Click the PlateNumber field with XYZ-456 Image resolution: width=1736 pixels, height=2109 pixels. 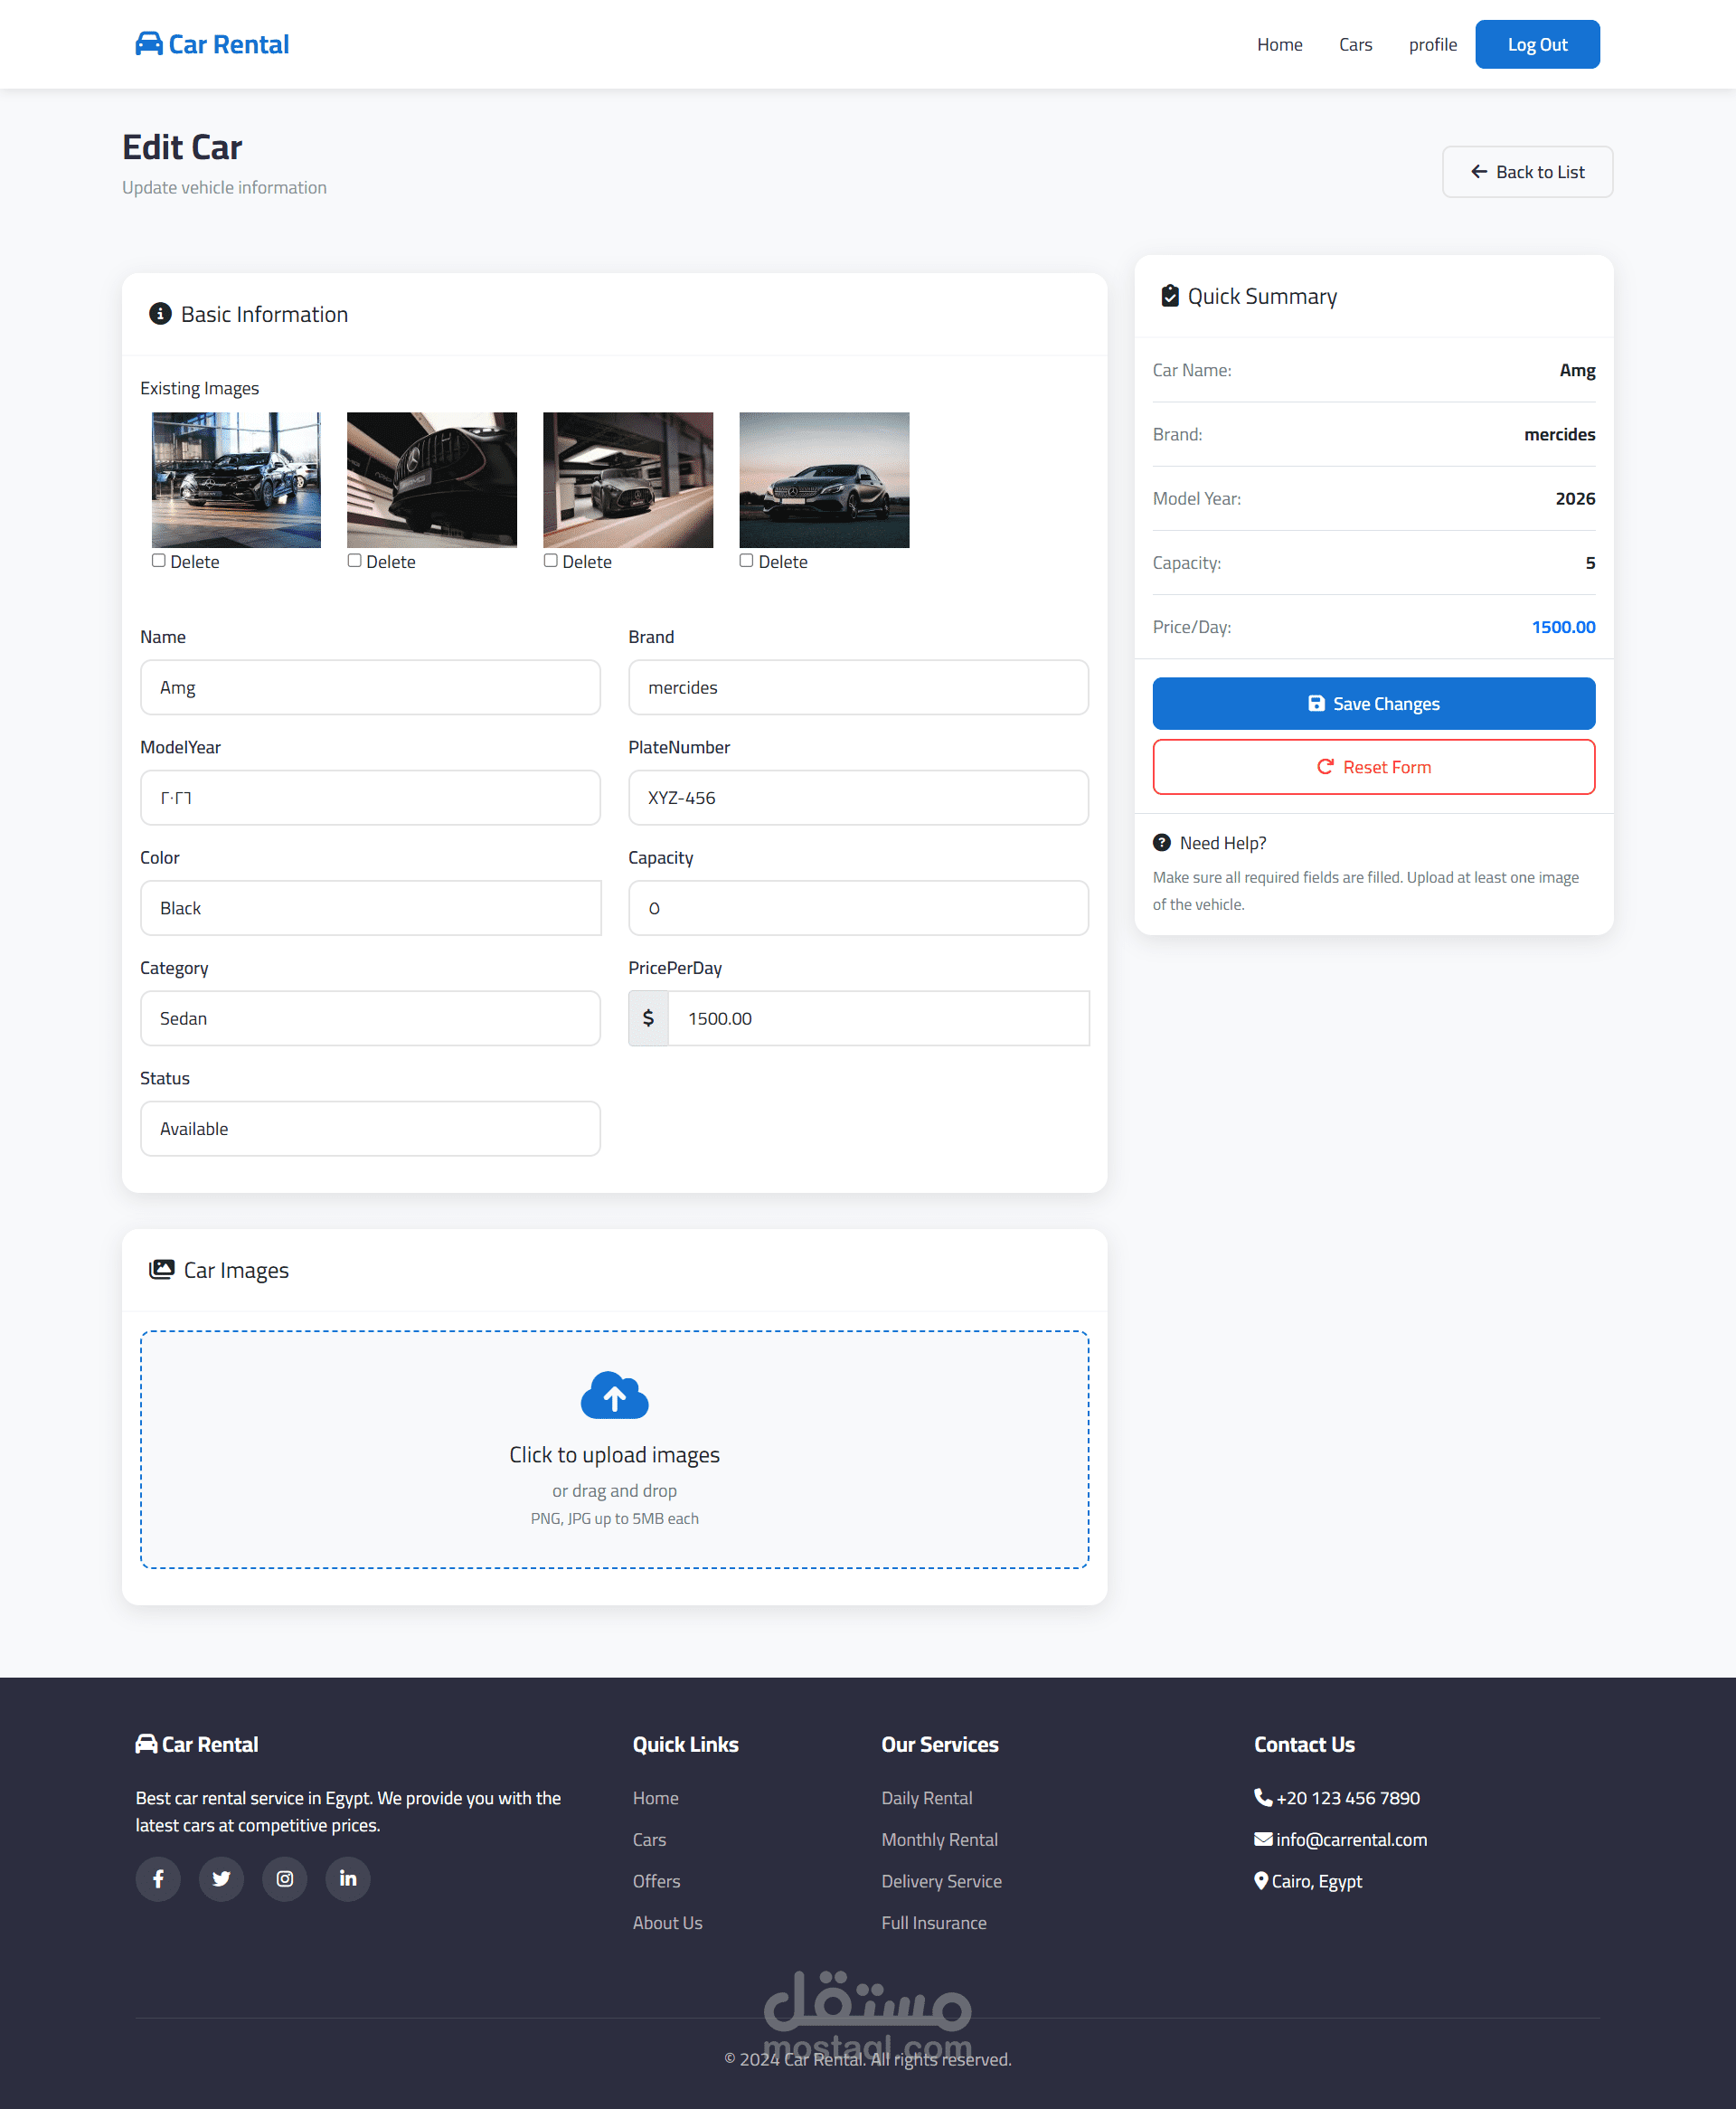[858, 798]
